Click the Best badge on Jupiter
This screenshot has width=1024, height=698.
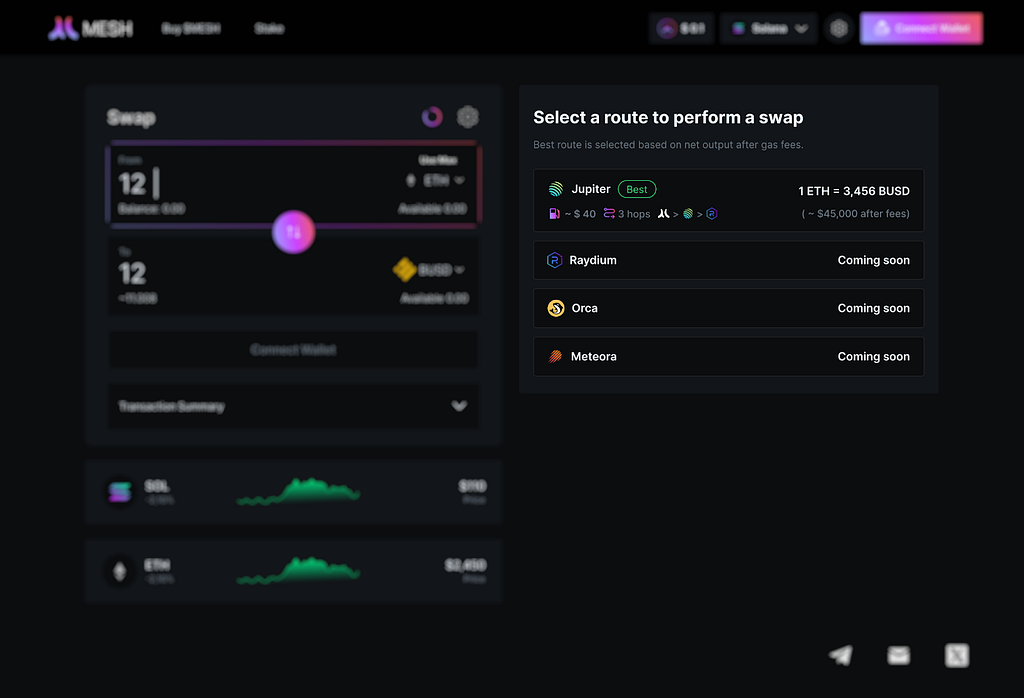coord(637,189)
